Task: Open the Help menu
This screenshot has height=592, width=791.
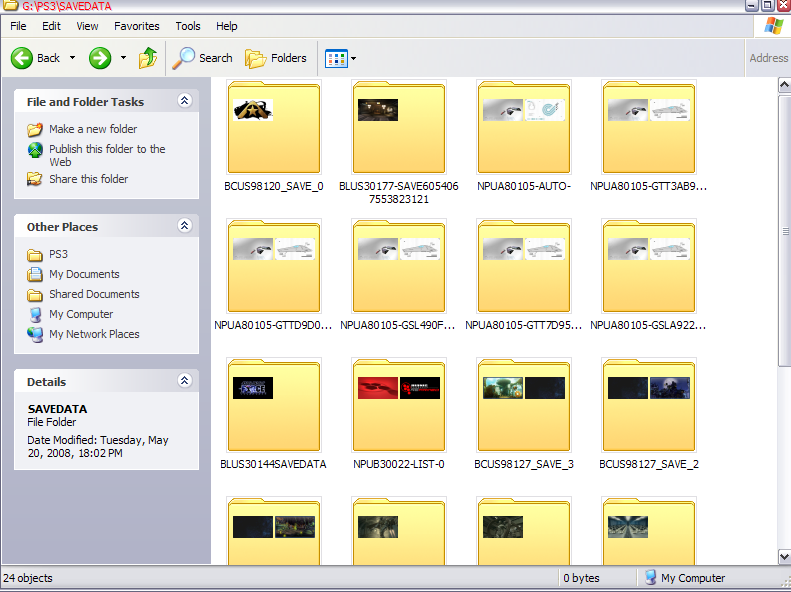Action: tap(227, 26)
